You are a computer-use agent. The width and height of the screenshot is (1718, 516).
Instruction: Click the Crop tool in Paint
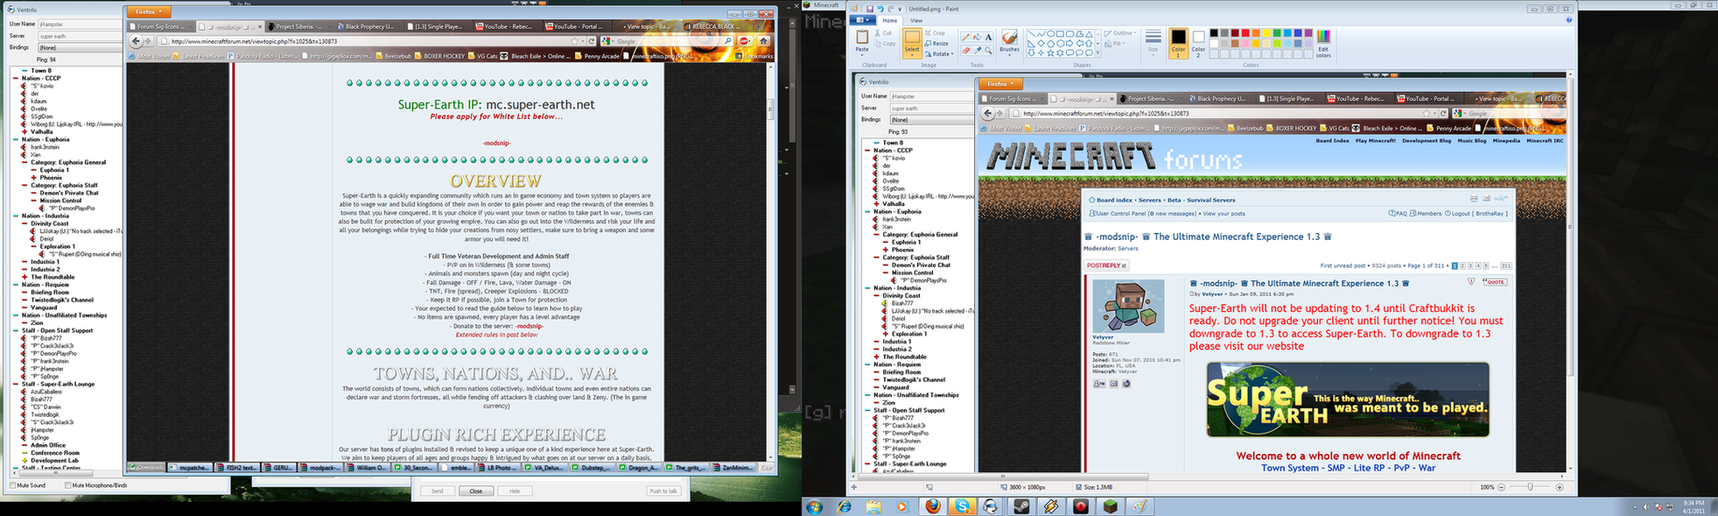(x=935, y=33)
